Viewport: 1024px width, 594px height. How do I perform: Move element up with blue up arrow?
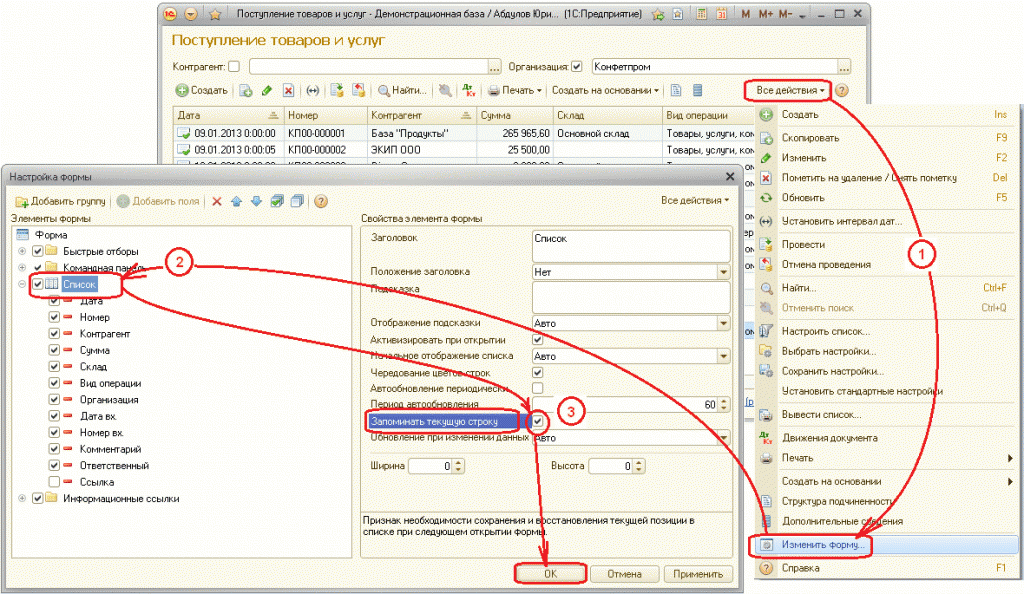pos(237,201)
